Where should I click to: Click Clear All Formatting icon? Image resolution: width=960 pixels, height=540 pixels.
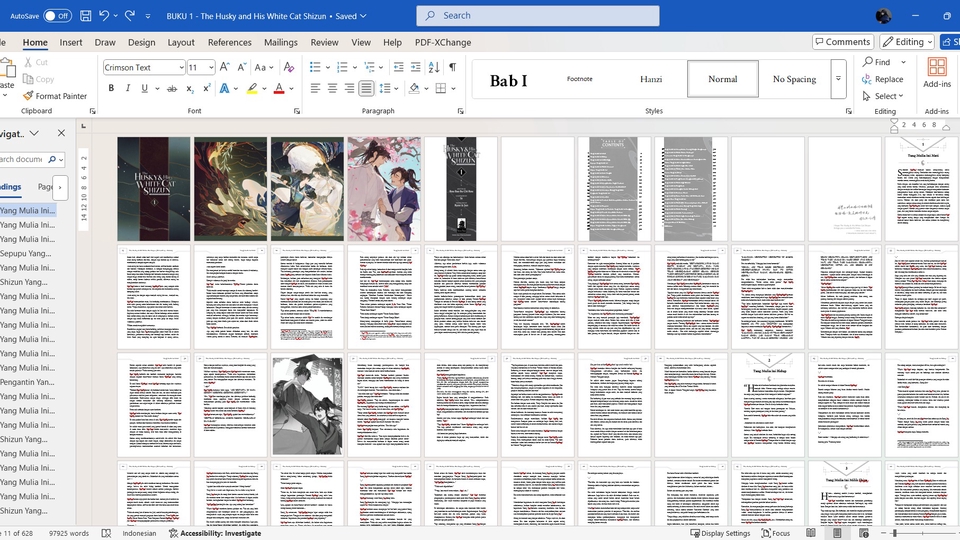(289, 67)
